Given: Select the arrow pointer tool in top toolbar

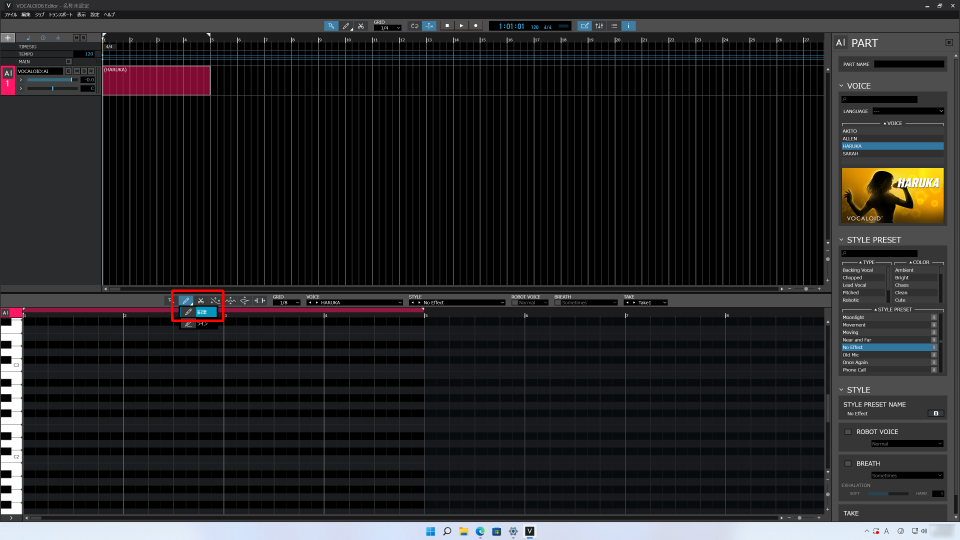Looking at the screenshot, I should 331,26.
